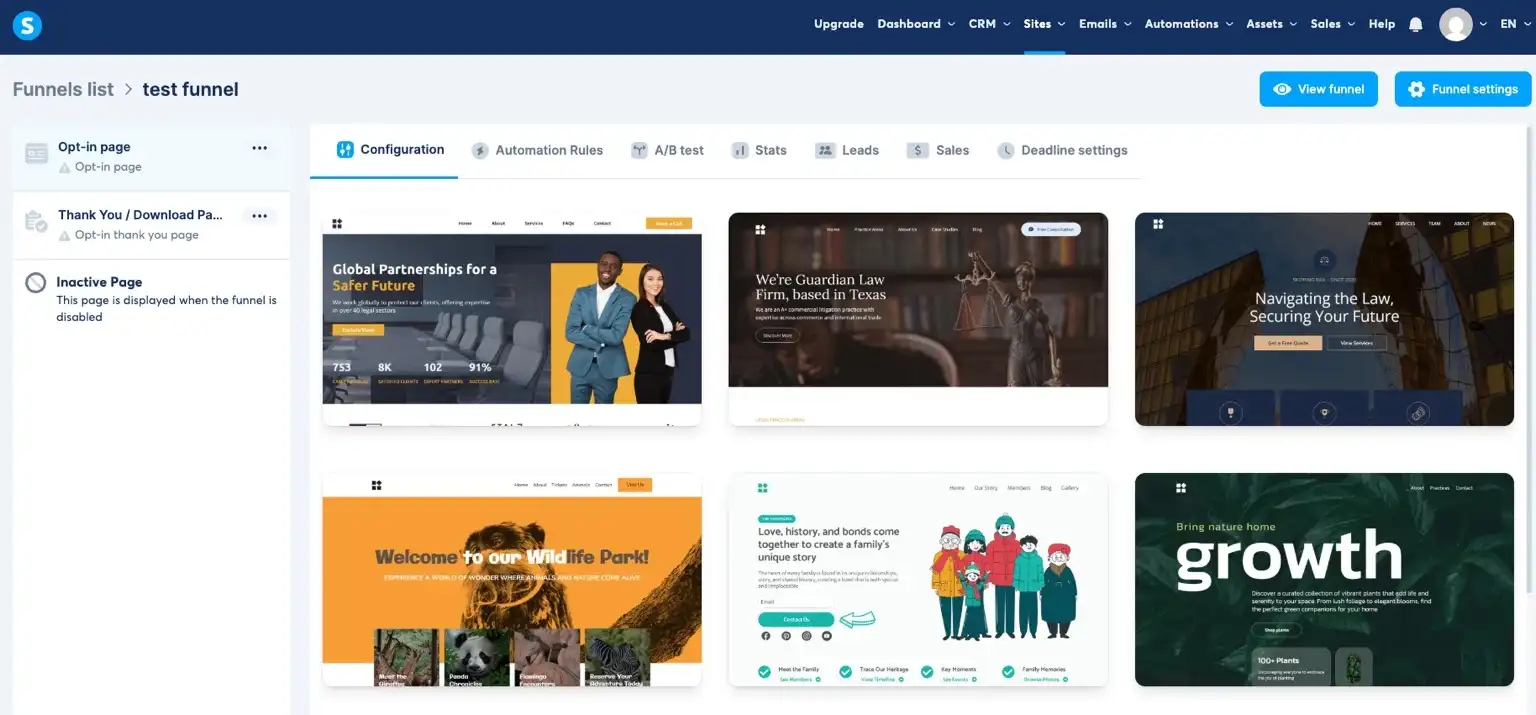Click the lightning icon on Automation Rules tab
This screenshot has height=715, width=1536.
tap(482, 150)
